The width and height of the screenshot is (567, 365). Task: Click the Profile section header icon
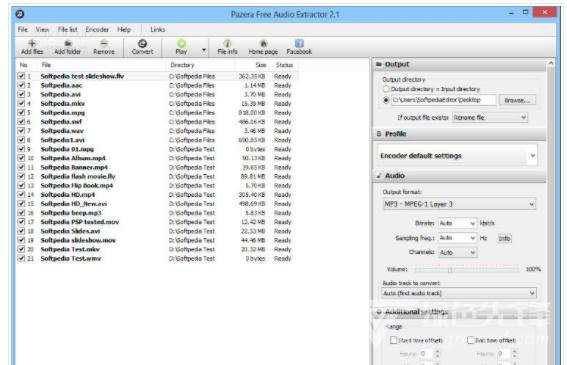click(379, 134)
